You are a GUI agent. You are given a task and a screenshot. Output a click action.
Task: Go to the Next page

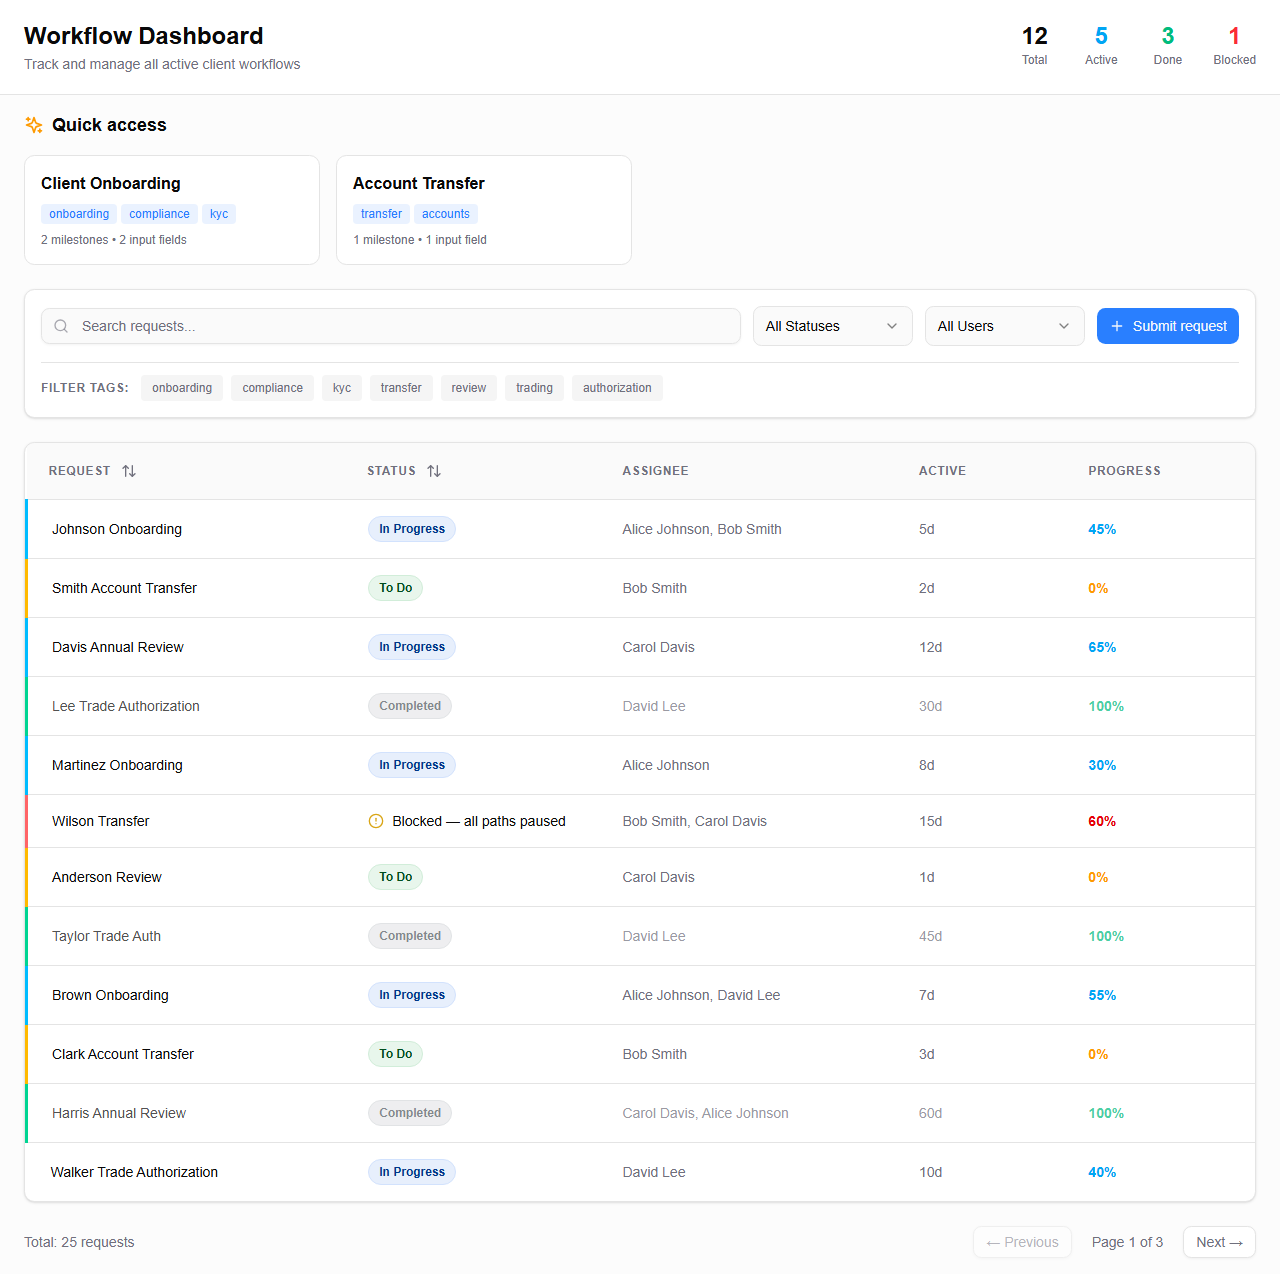click(x=1219, y=1242)
